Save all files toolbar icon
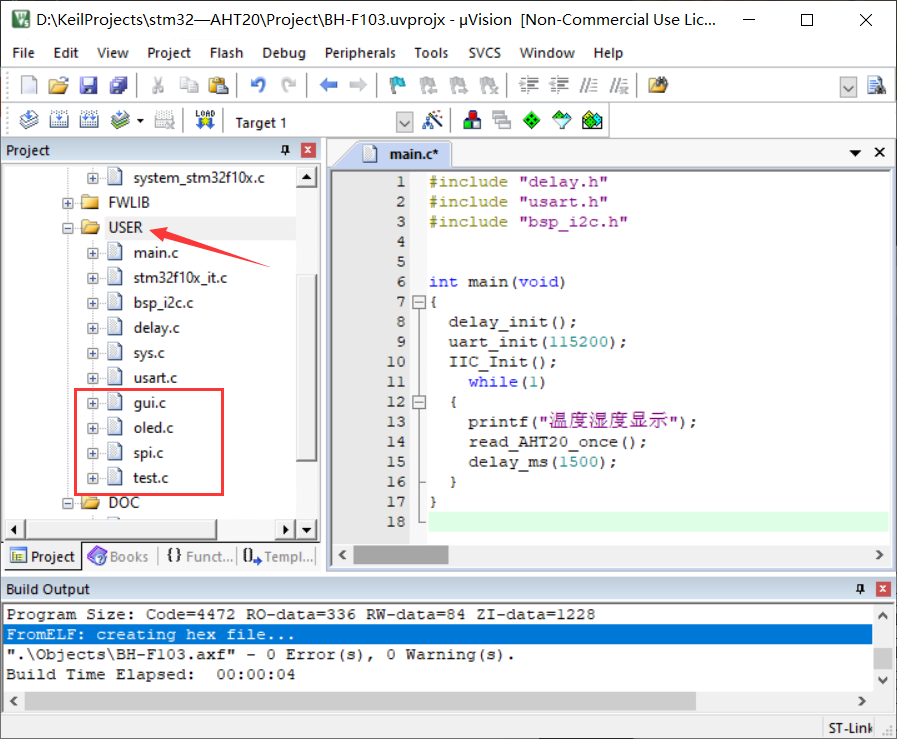897x739 pixels. click(118, 85)
